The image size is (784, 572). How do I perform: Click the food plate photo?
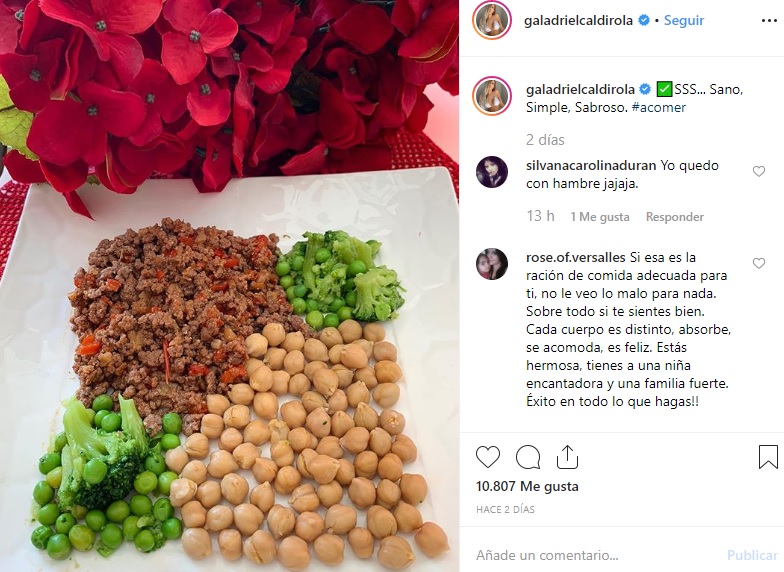tap(230, 286)
